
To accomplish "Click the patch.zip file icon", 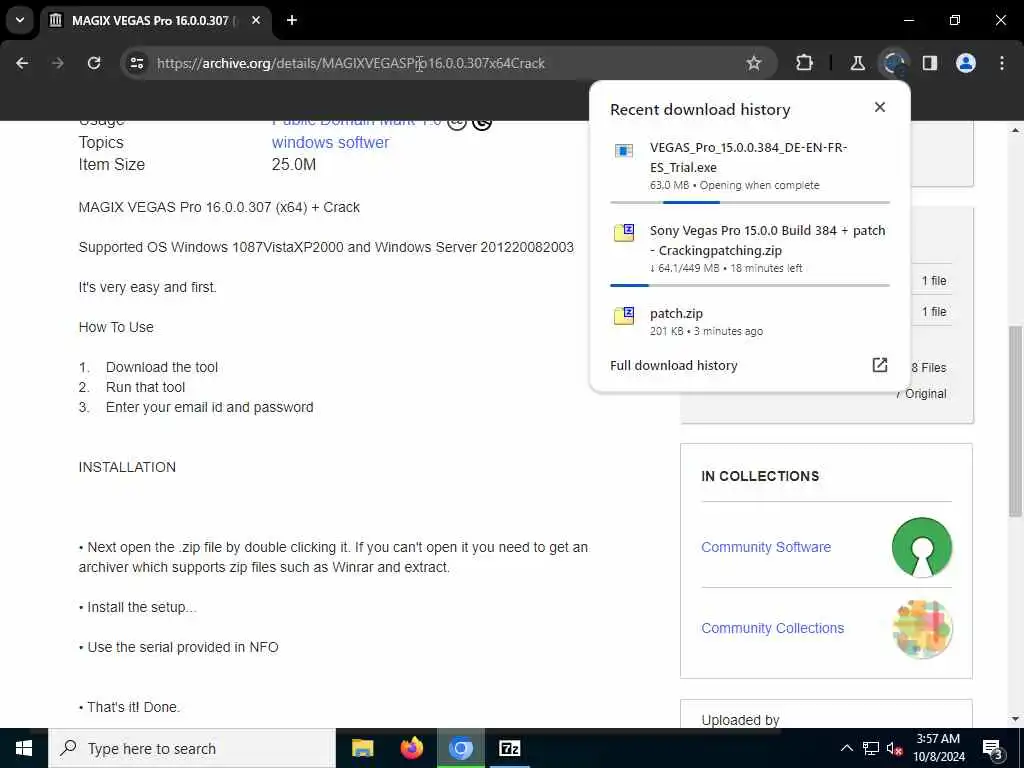I will pos(624,315).
